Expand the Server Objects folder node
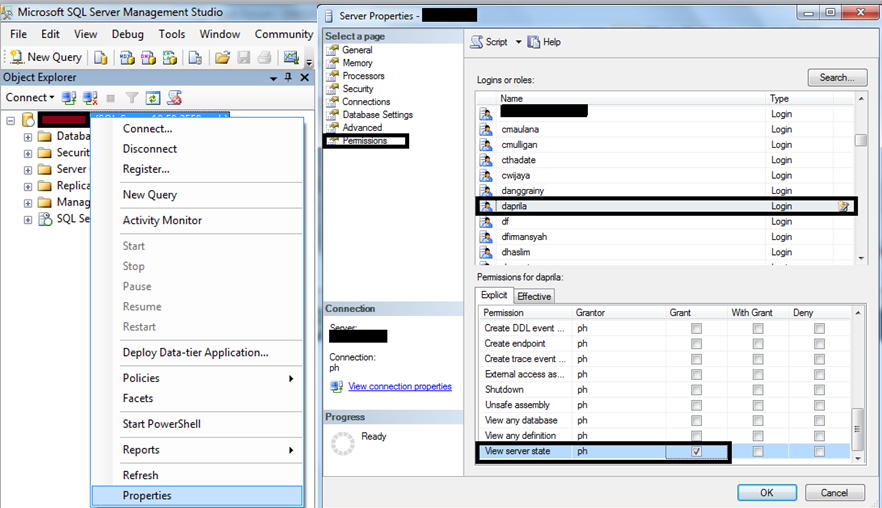882x508 pixels. click(28, 170)
